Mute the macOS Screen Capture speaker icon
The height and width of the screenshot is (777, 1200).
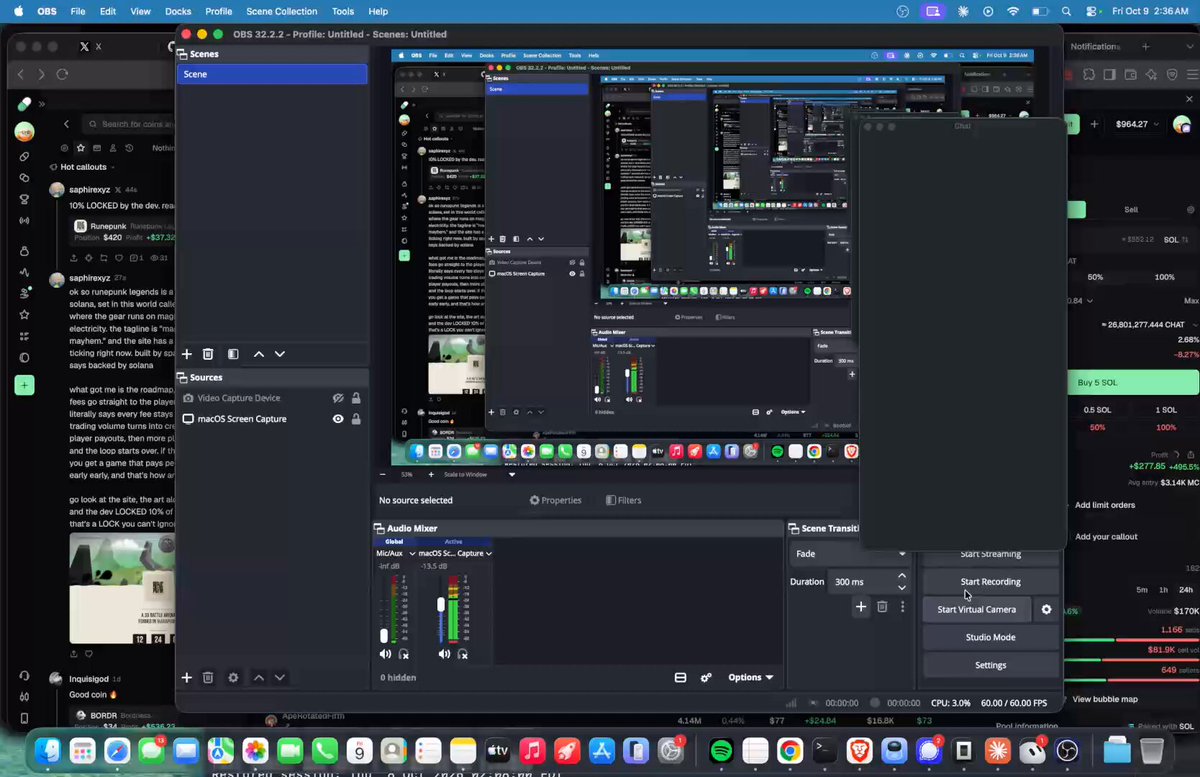[x=444, y=654]
